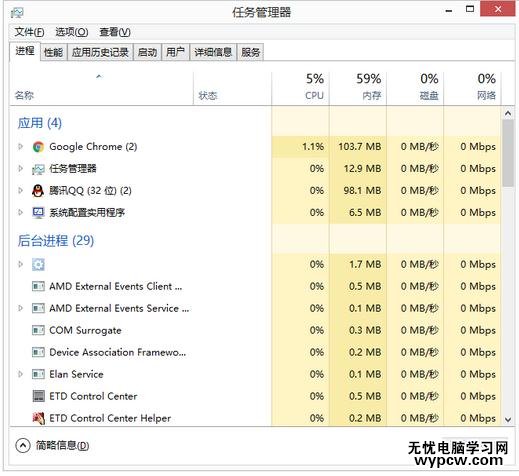Click the 12.9 MB memory value
519x476 pixels.
click(362, 169)
